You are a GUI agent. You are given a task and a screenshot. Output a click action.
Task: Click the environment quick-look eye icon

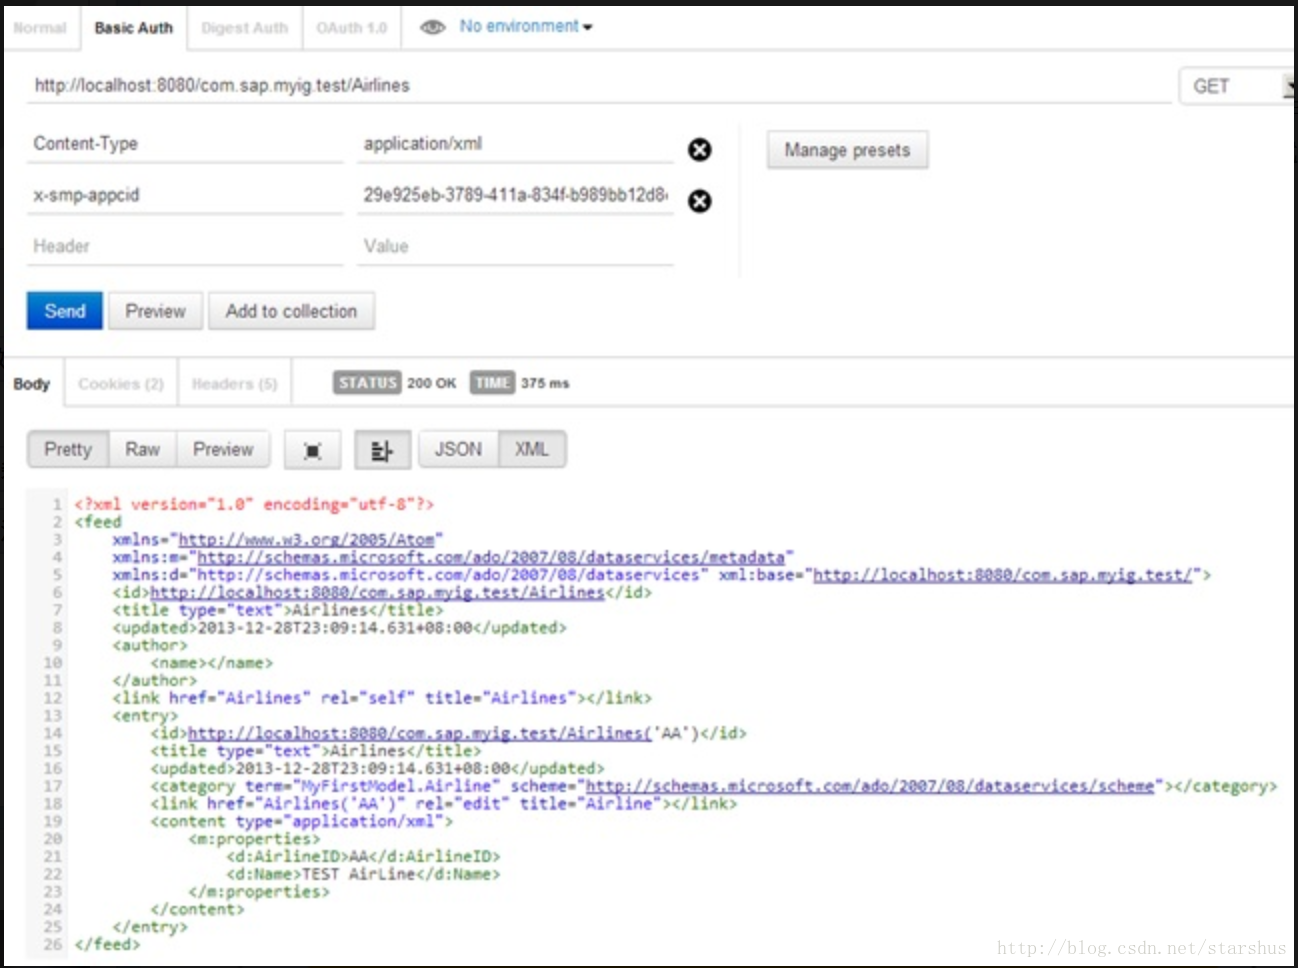(x=432, y=27)
